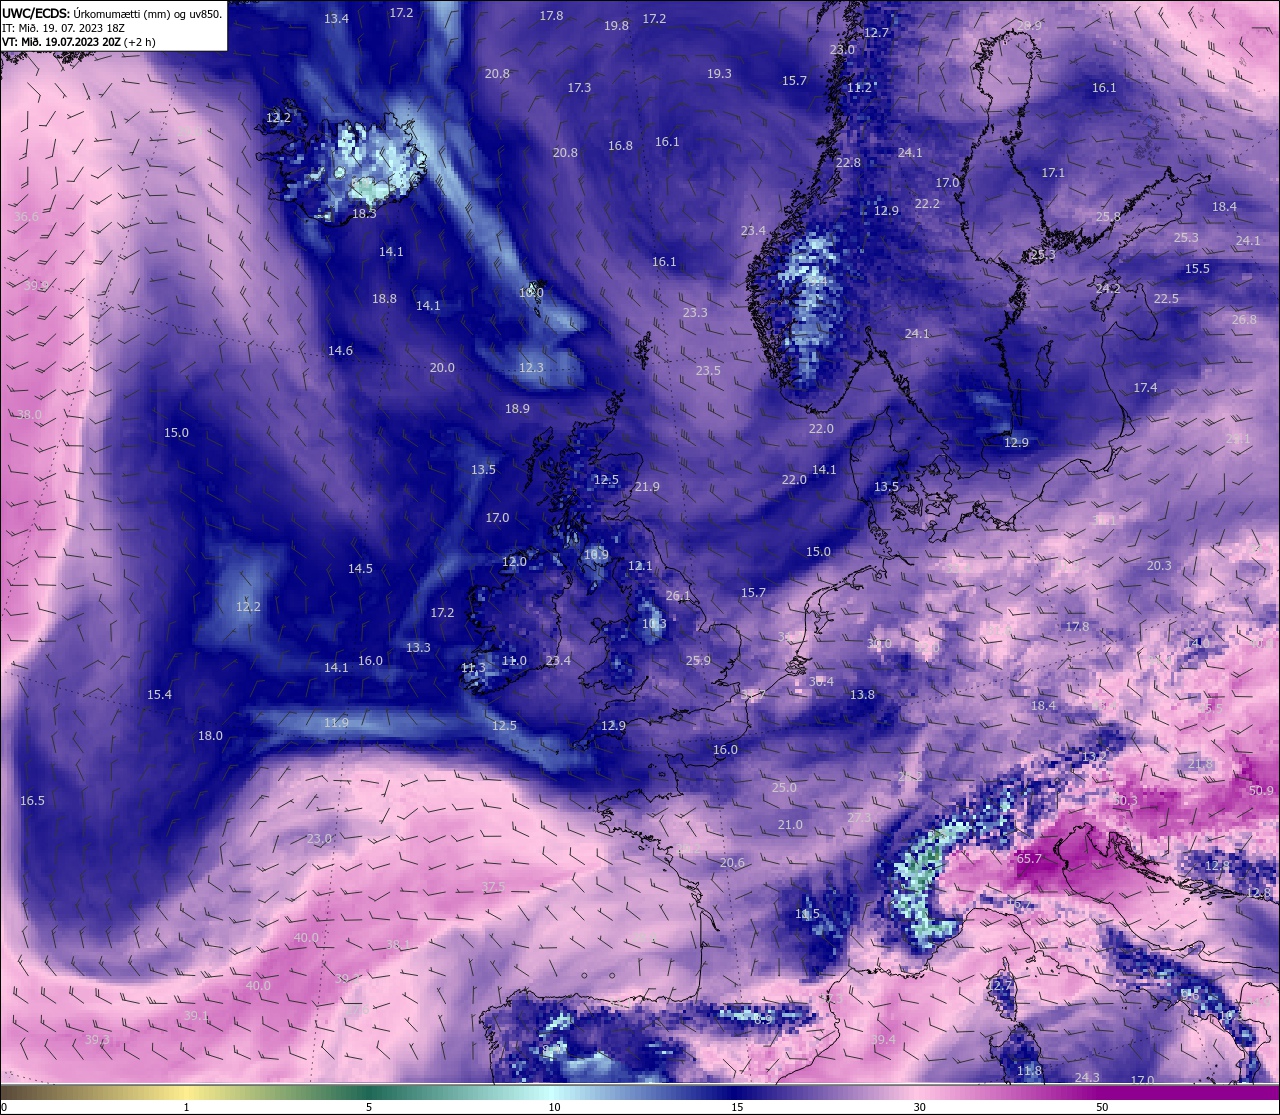Click the 'UWC/ECDS: Úrkomumætti (mm) og uv850.' title

(x=112, y=14)
